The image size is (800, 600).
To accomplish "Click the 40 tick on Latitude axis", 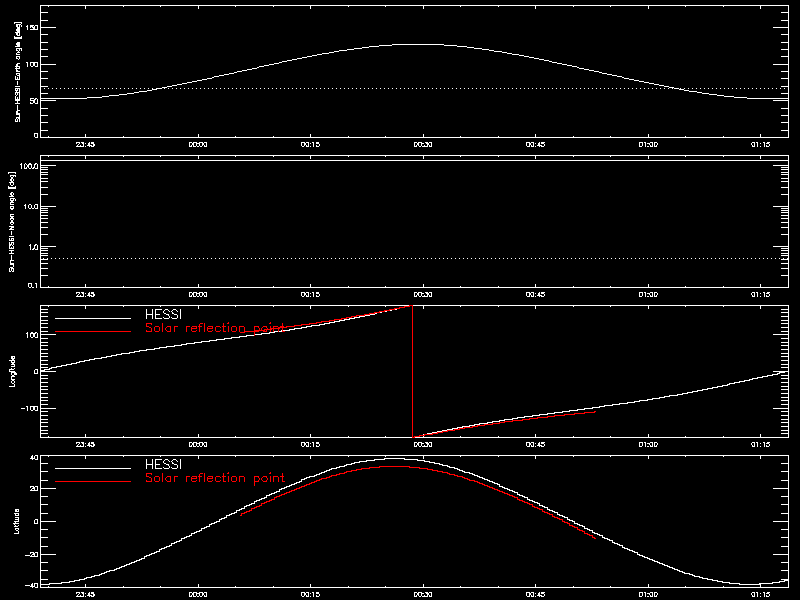I will 35,458.
